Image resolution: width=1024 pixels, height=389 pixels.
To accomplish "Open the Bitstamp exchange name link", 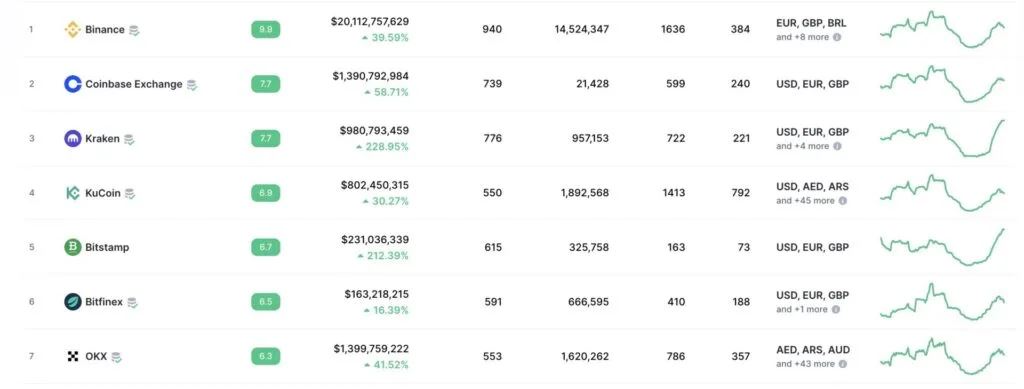I will (x=107, y=247).
